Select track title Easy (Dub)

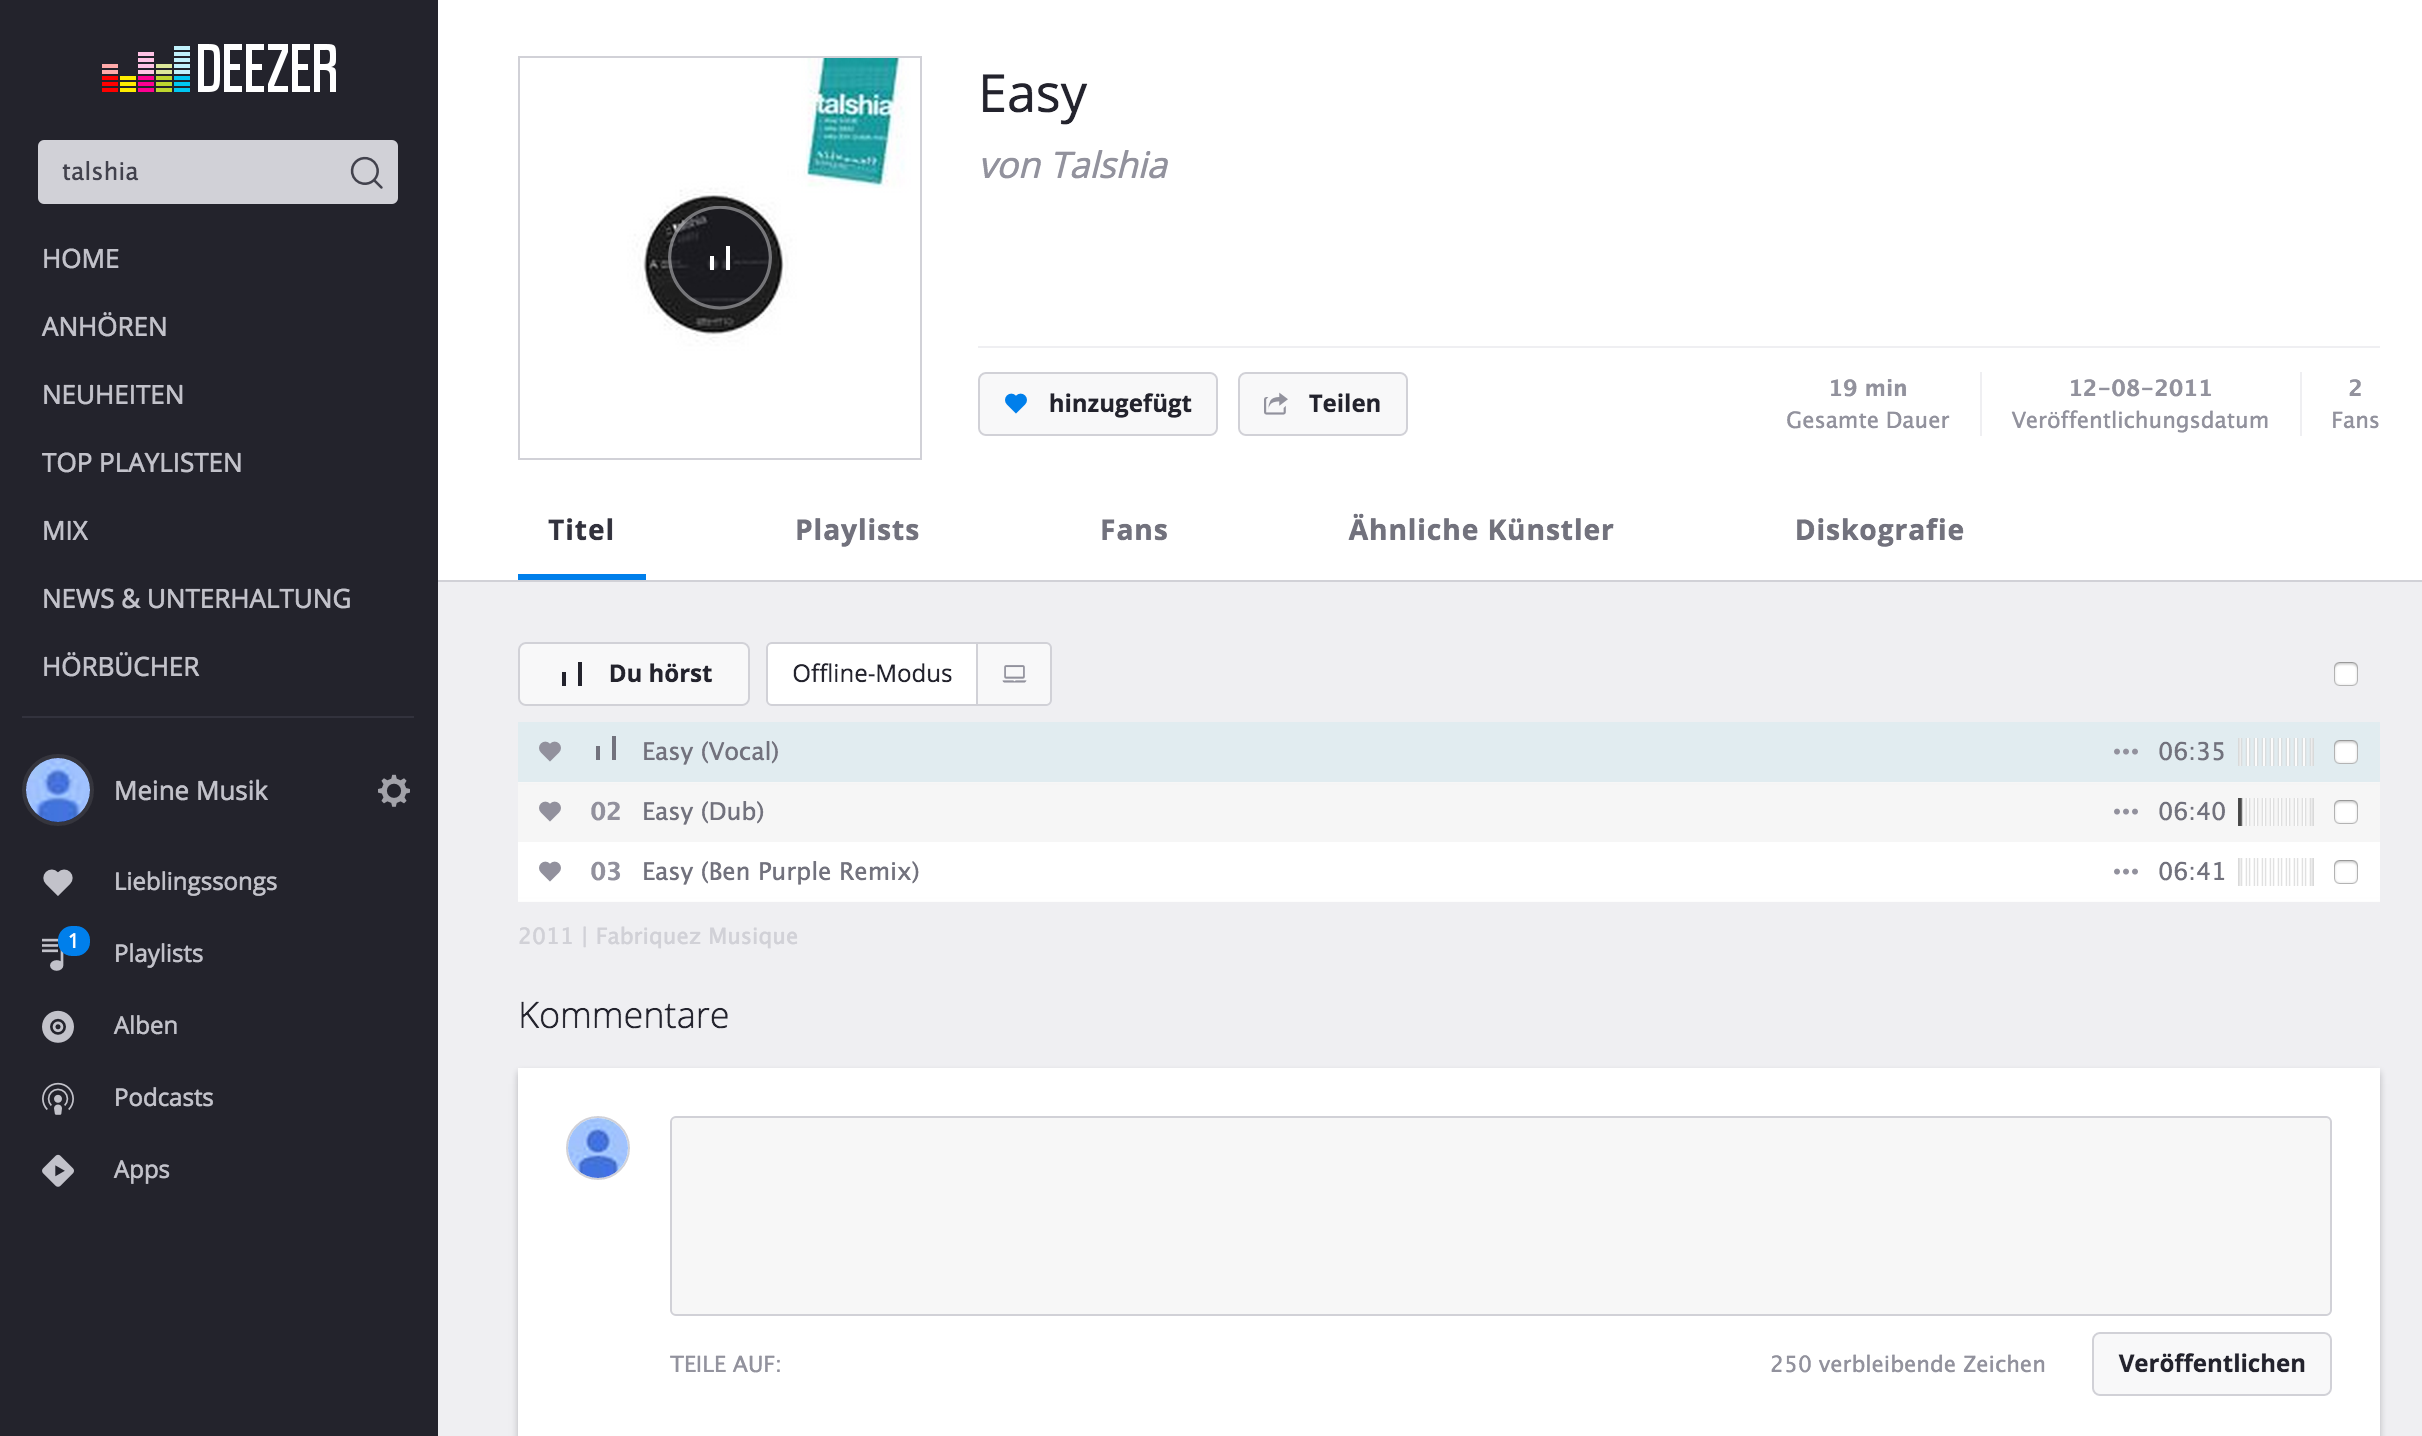click(x=703, y=811)
